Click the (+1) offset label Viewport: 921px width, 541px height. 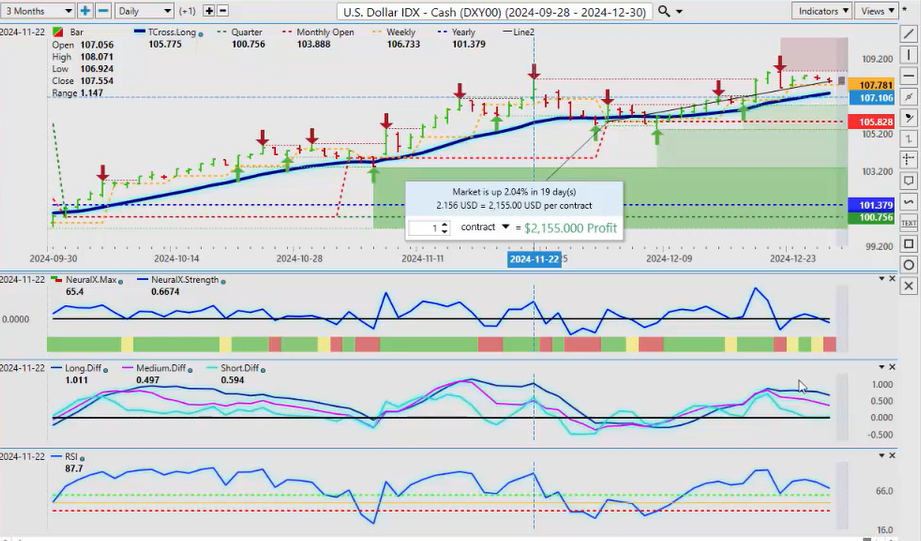click(187, 11)
